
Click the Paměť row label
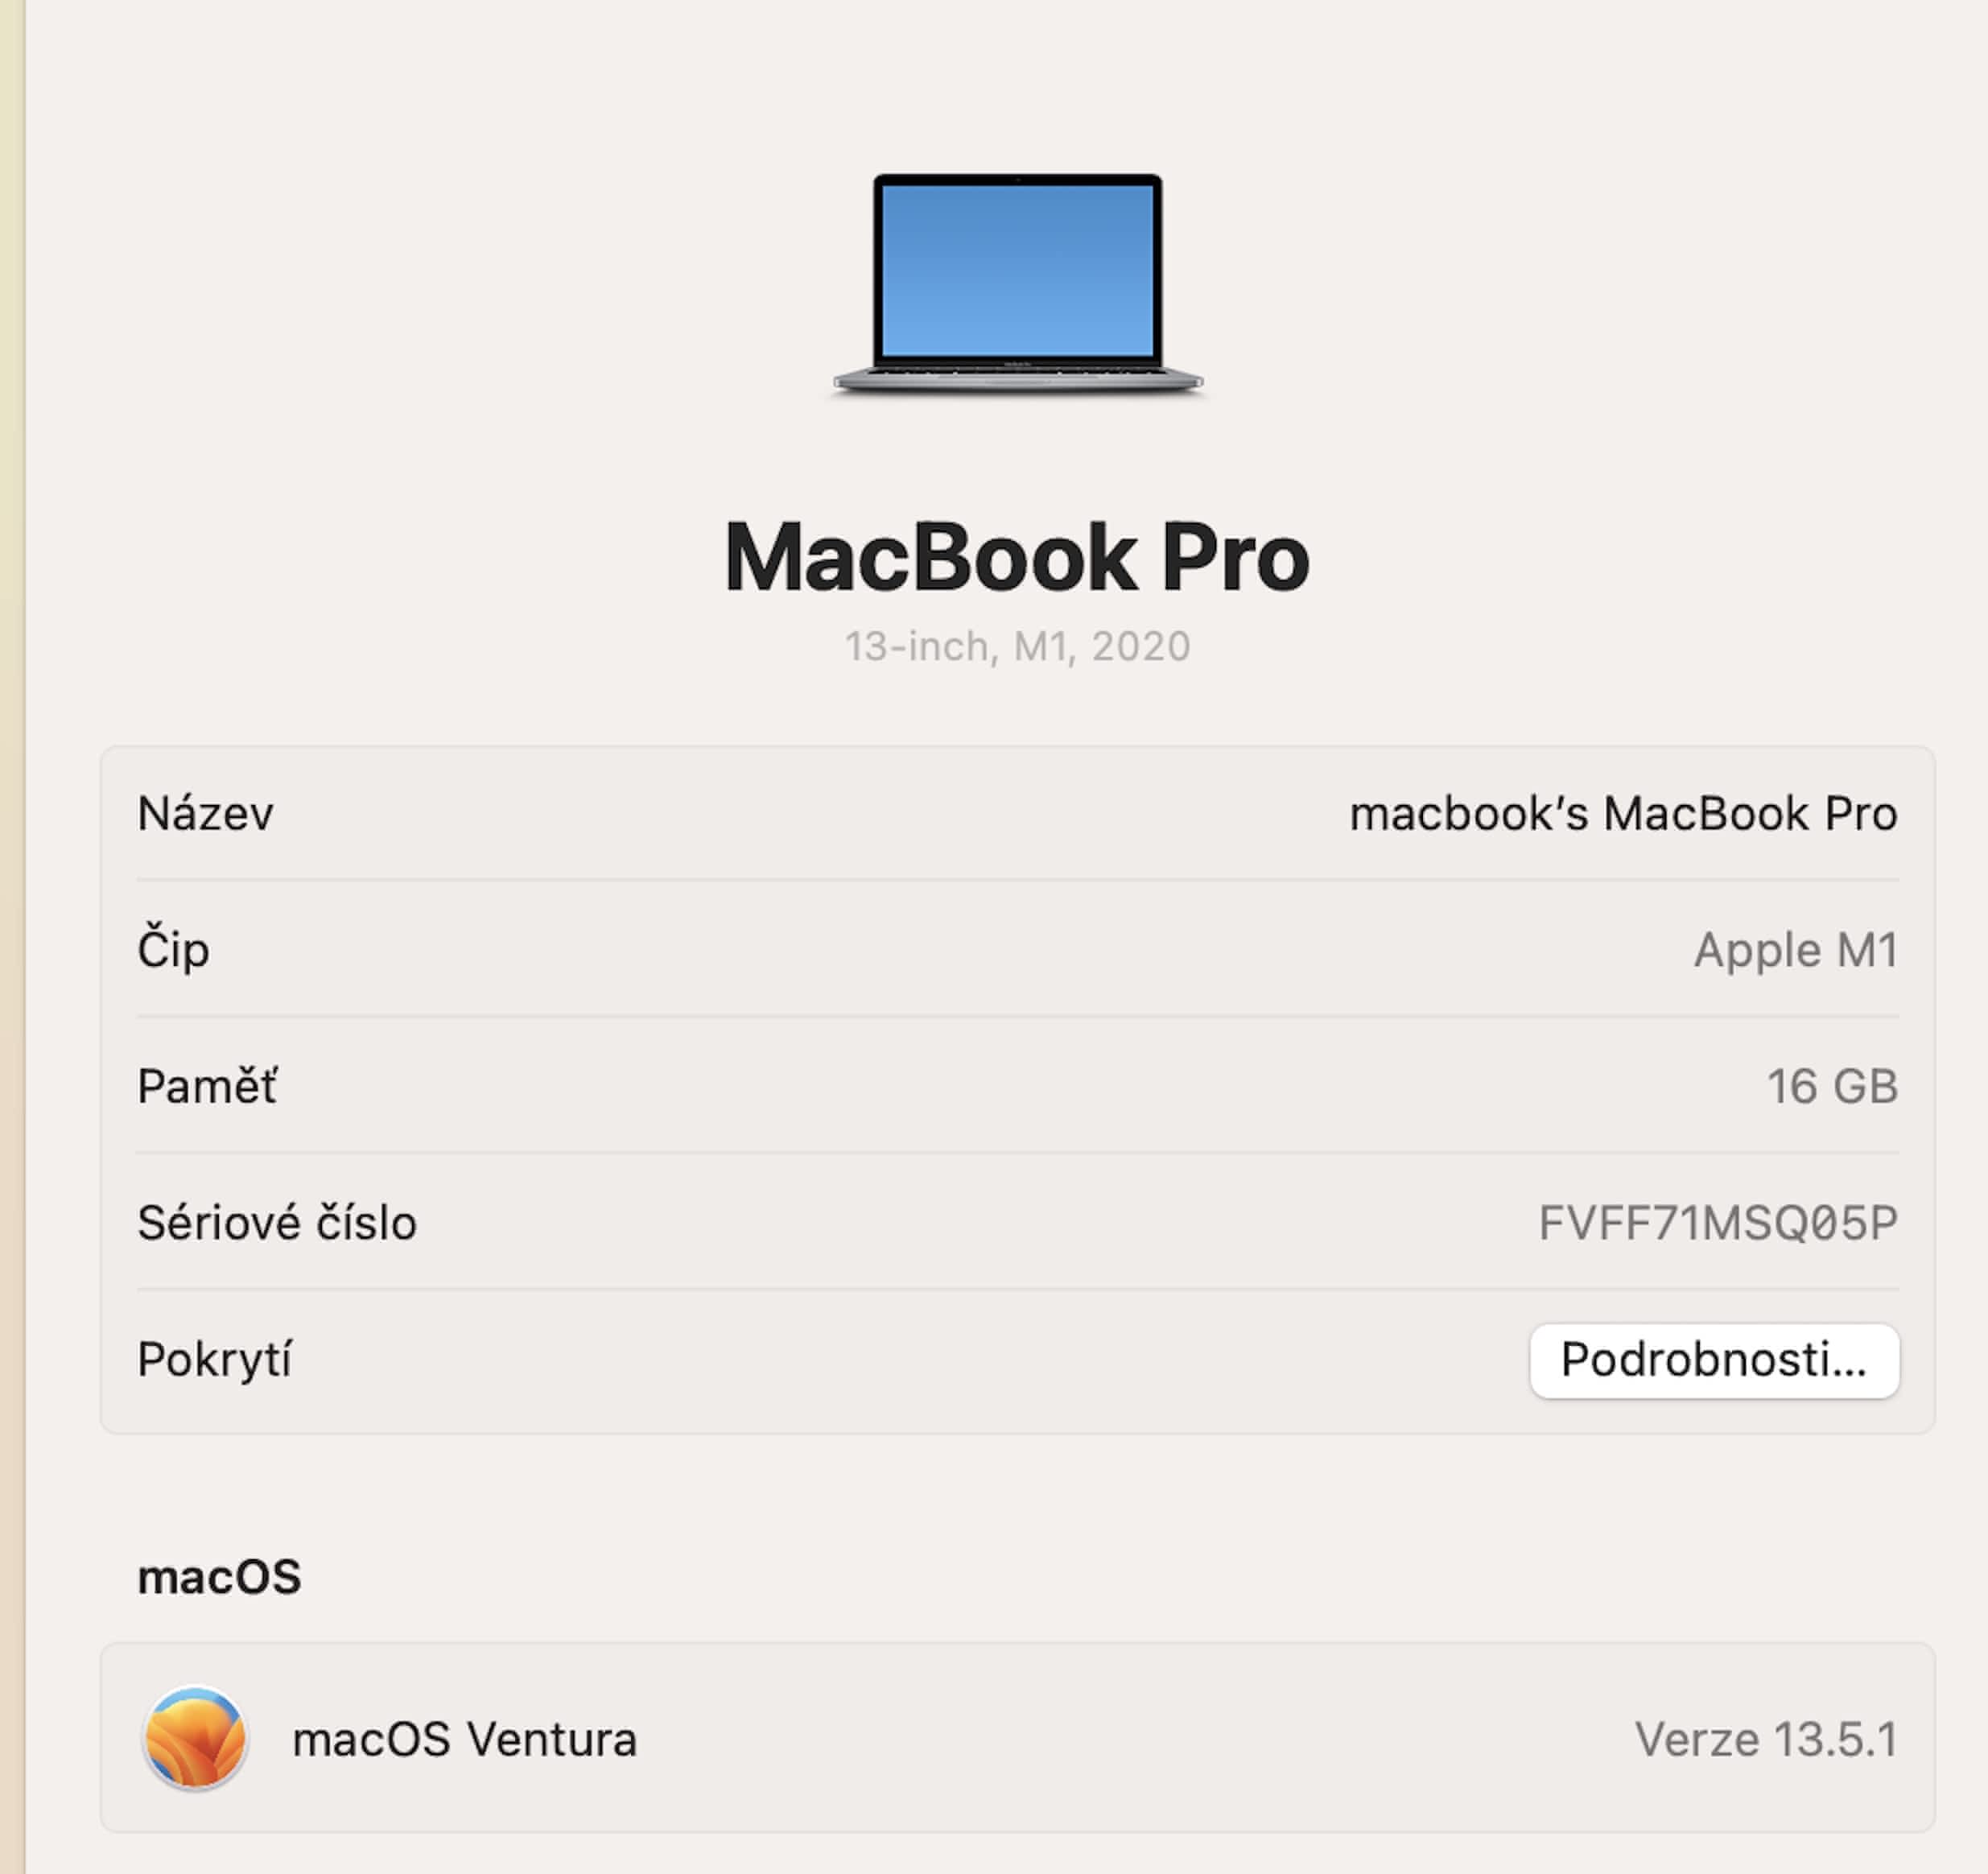tap(207, 1085)
